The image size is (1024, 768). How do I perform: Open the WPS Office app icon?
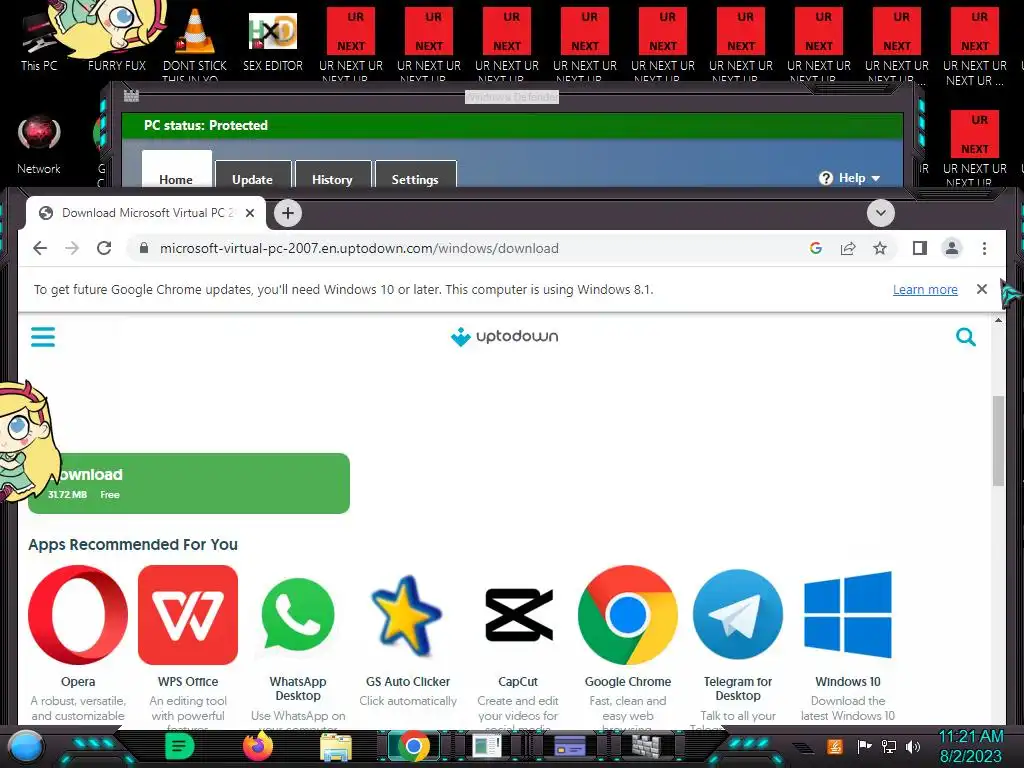coord(188,615)
